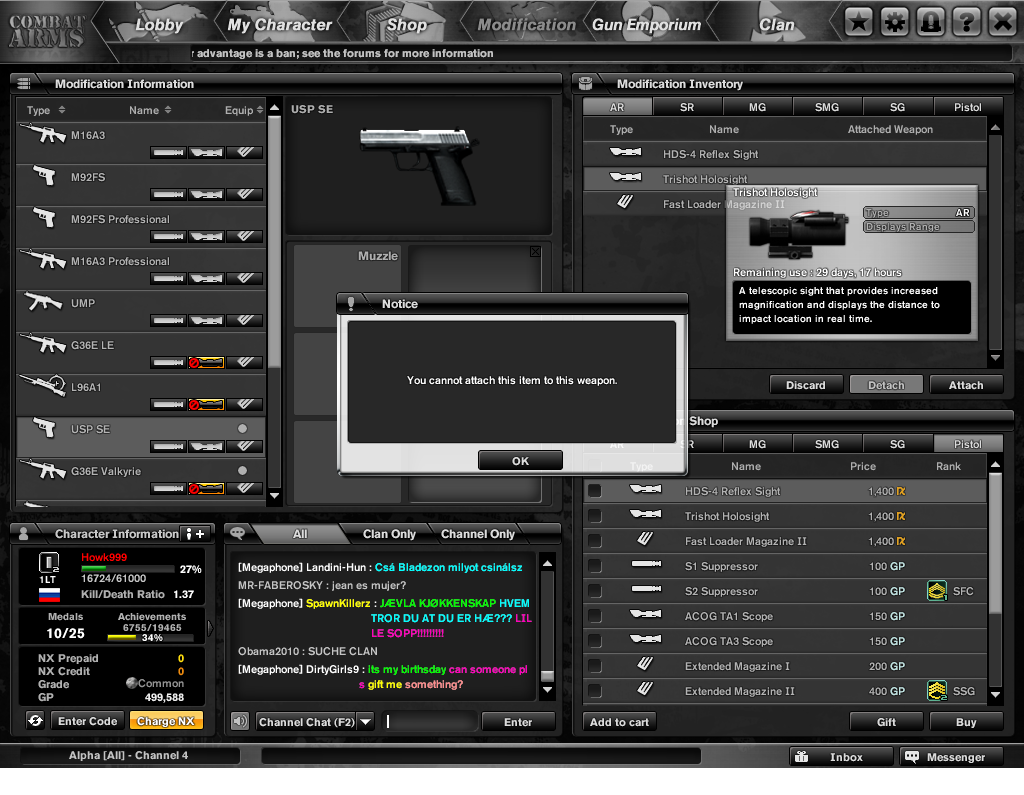The width and height of the screenshot is (1024, 795).
Task: Open the Channel Chat dropdown arrow
Action: [x=366, y=721]
